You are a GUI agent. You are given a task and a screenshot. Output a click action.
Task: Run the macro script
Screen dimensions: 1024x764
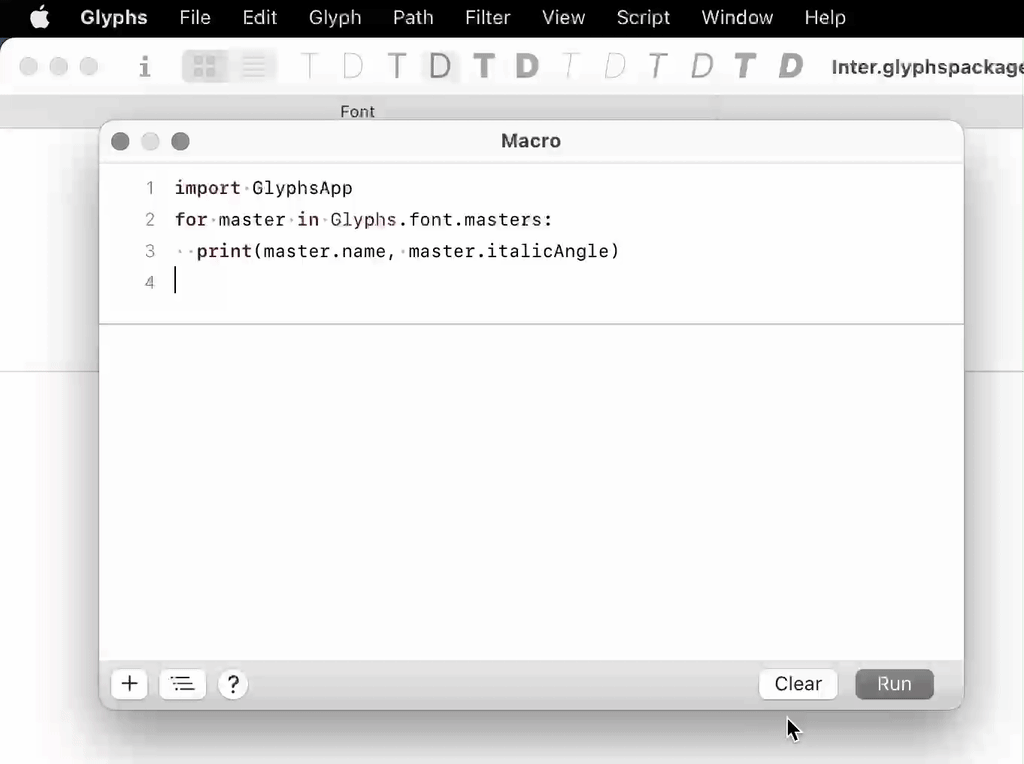coord(894,684)
